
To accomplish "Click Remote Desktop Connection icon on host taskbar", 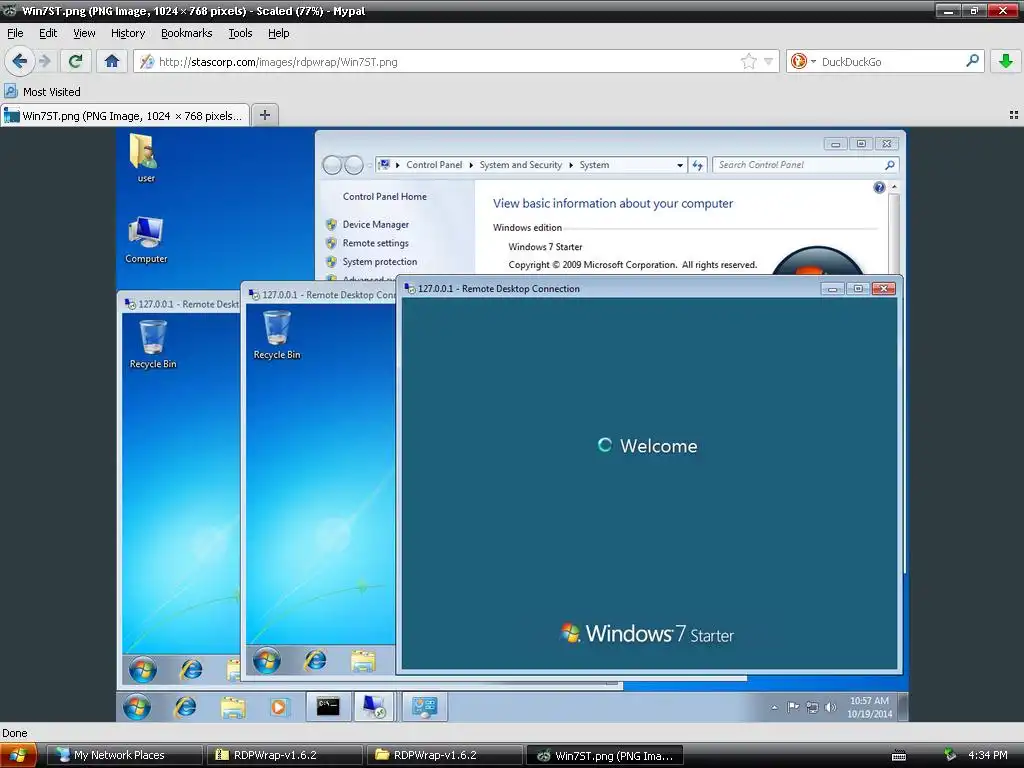I will (x=374, y=707).
